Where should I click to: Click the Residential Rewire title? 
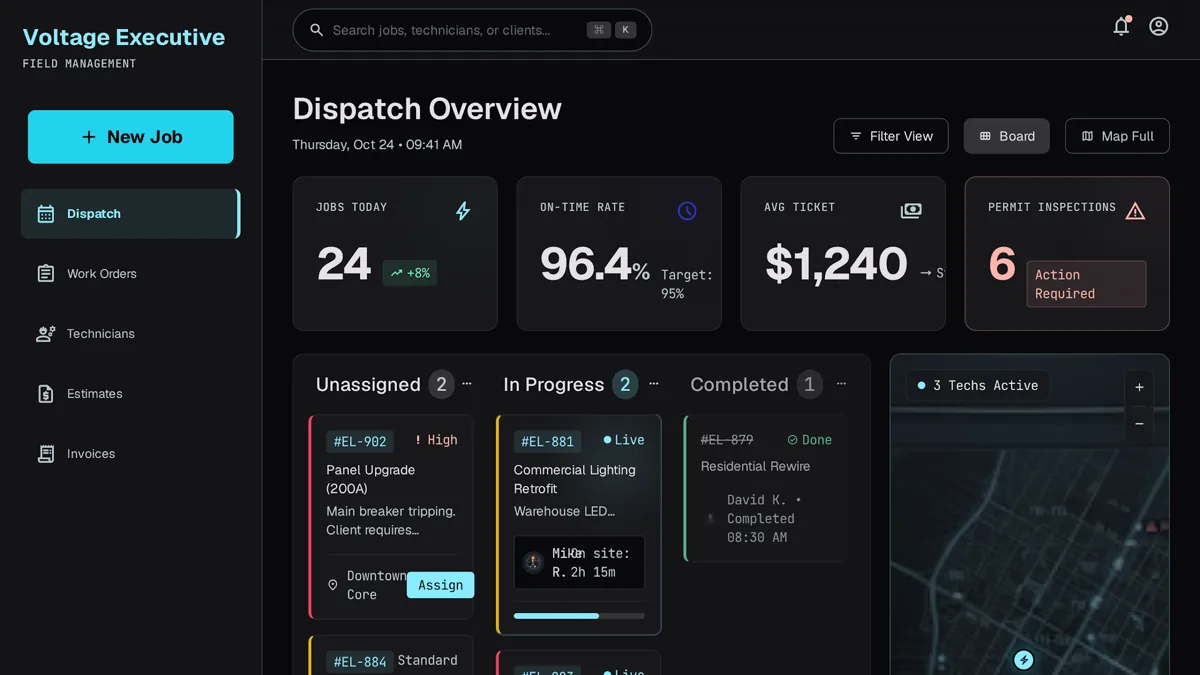tap(755, 466)
